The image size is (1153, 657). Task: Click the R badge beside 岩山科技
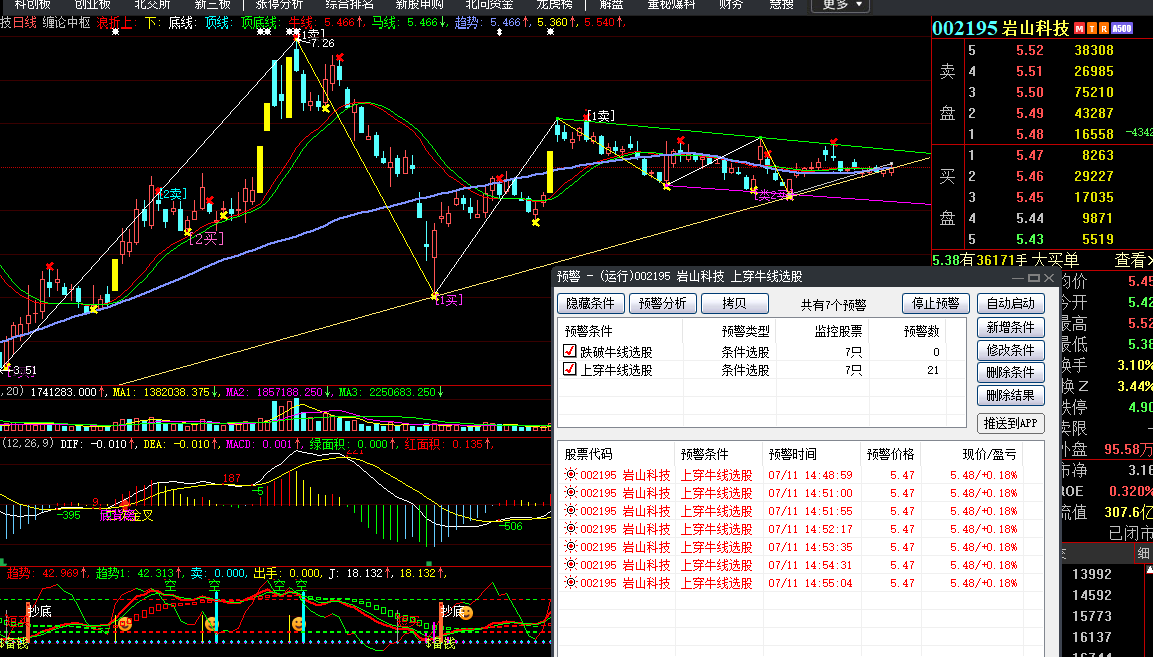click(x=1103, y=29)
